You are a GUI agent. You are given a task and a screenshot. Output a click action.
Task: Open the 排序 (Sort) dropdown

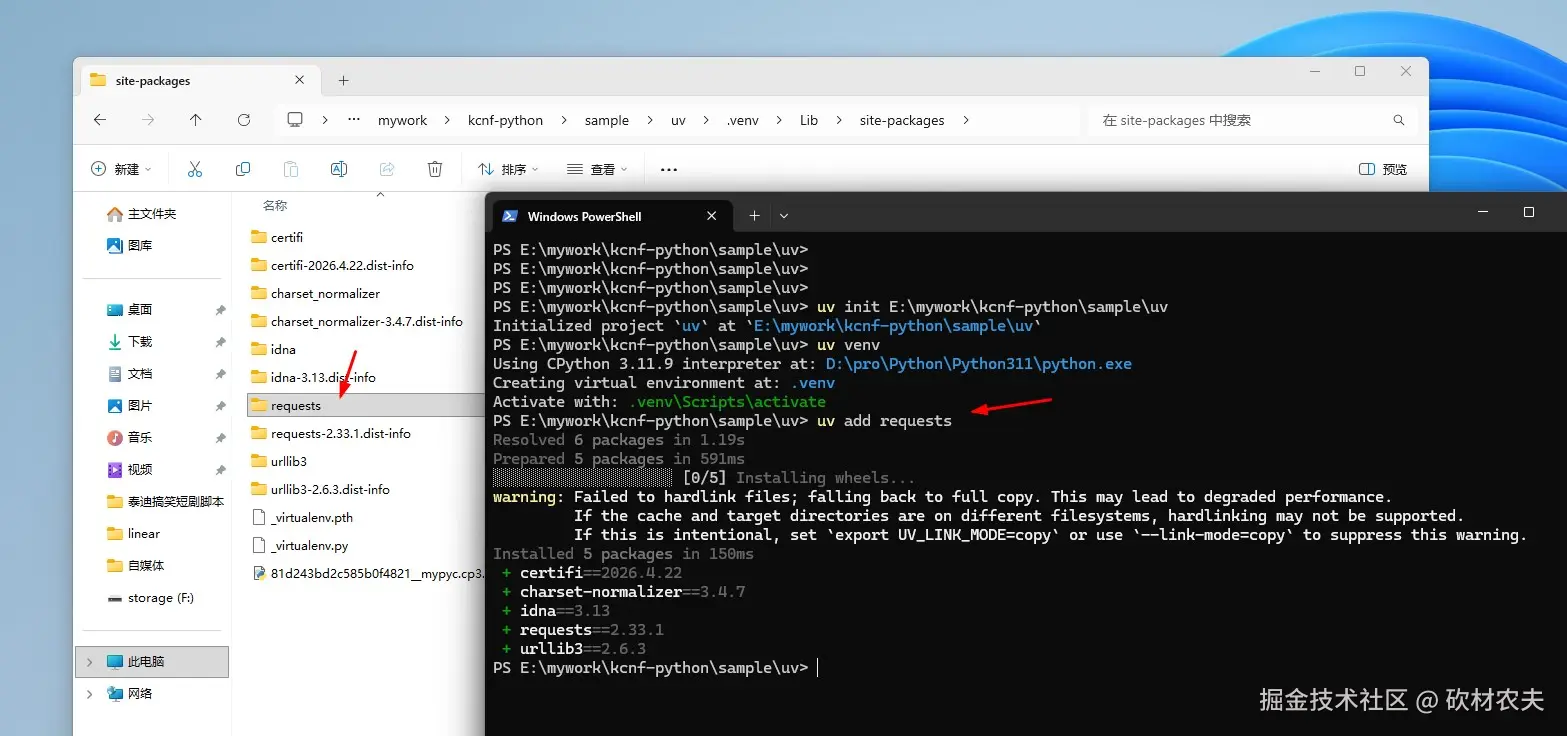pyautogui.click(x=508, y=169)
